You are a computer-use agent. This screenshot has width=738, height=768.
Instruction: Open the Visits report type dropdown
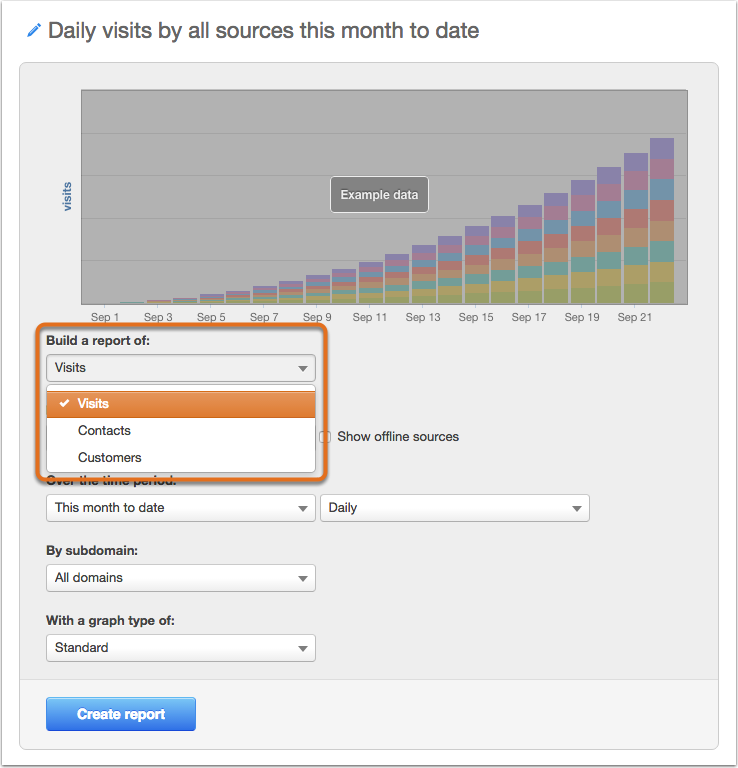181,368
